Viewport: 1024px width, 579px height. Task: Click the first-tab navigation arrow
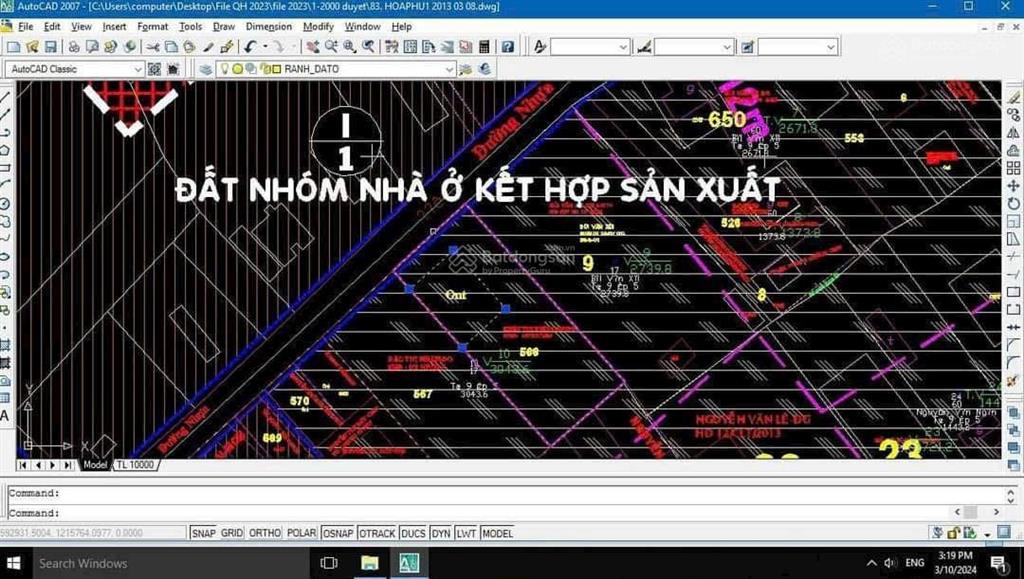click(x=23, y=465)
